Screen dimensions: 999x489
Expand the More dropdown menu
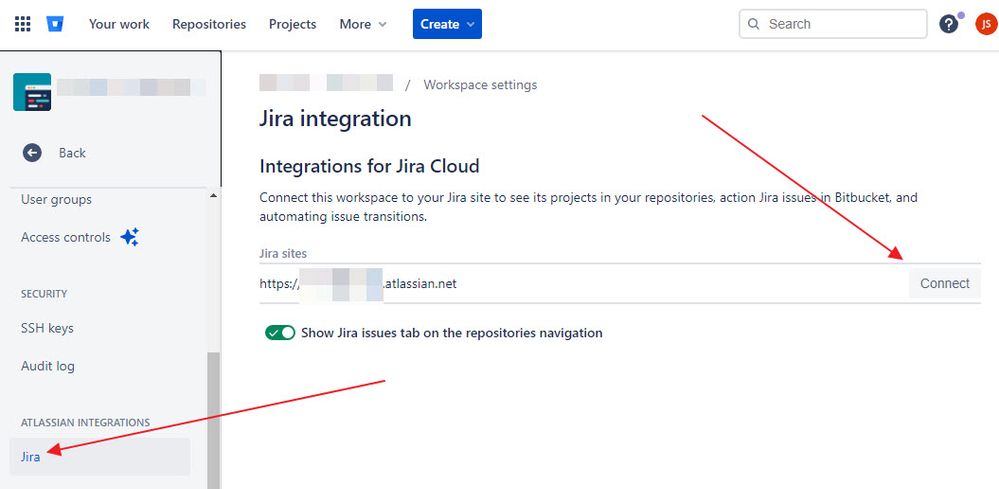tap(363, 24)
